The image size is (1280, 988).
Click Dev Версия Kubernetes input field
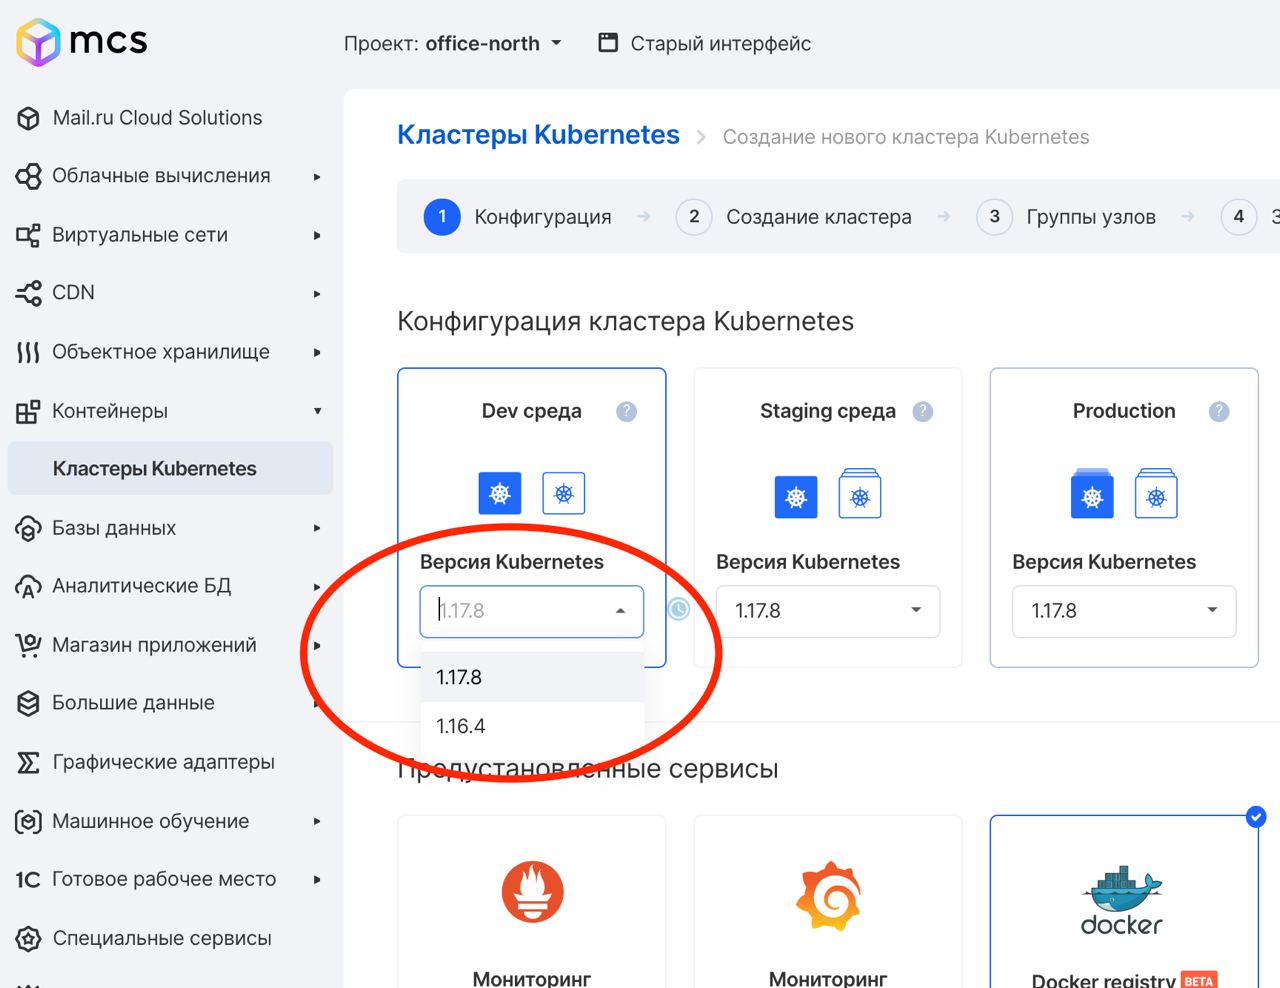[x=532, y=611]
